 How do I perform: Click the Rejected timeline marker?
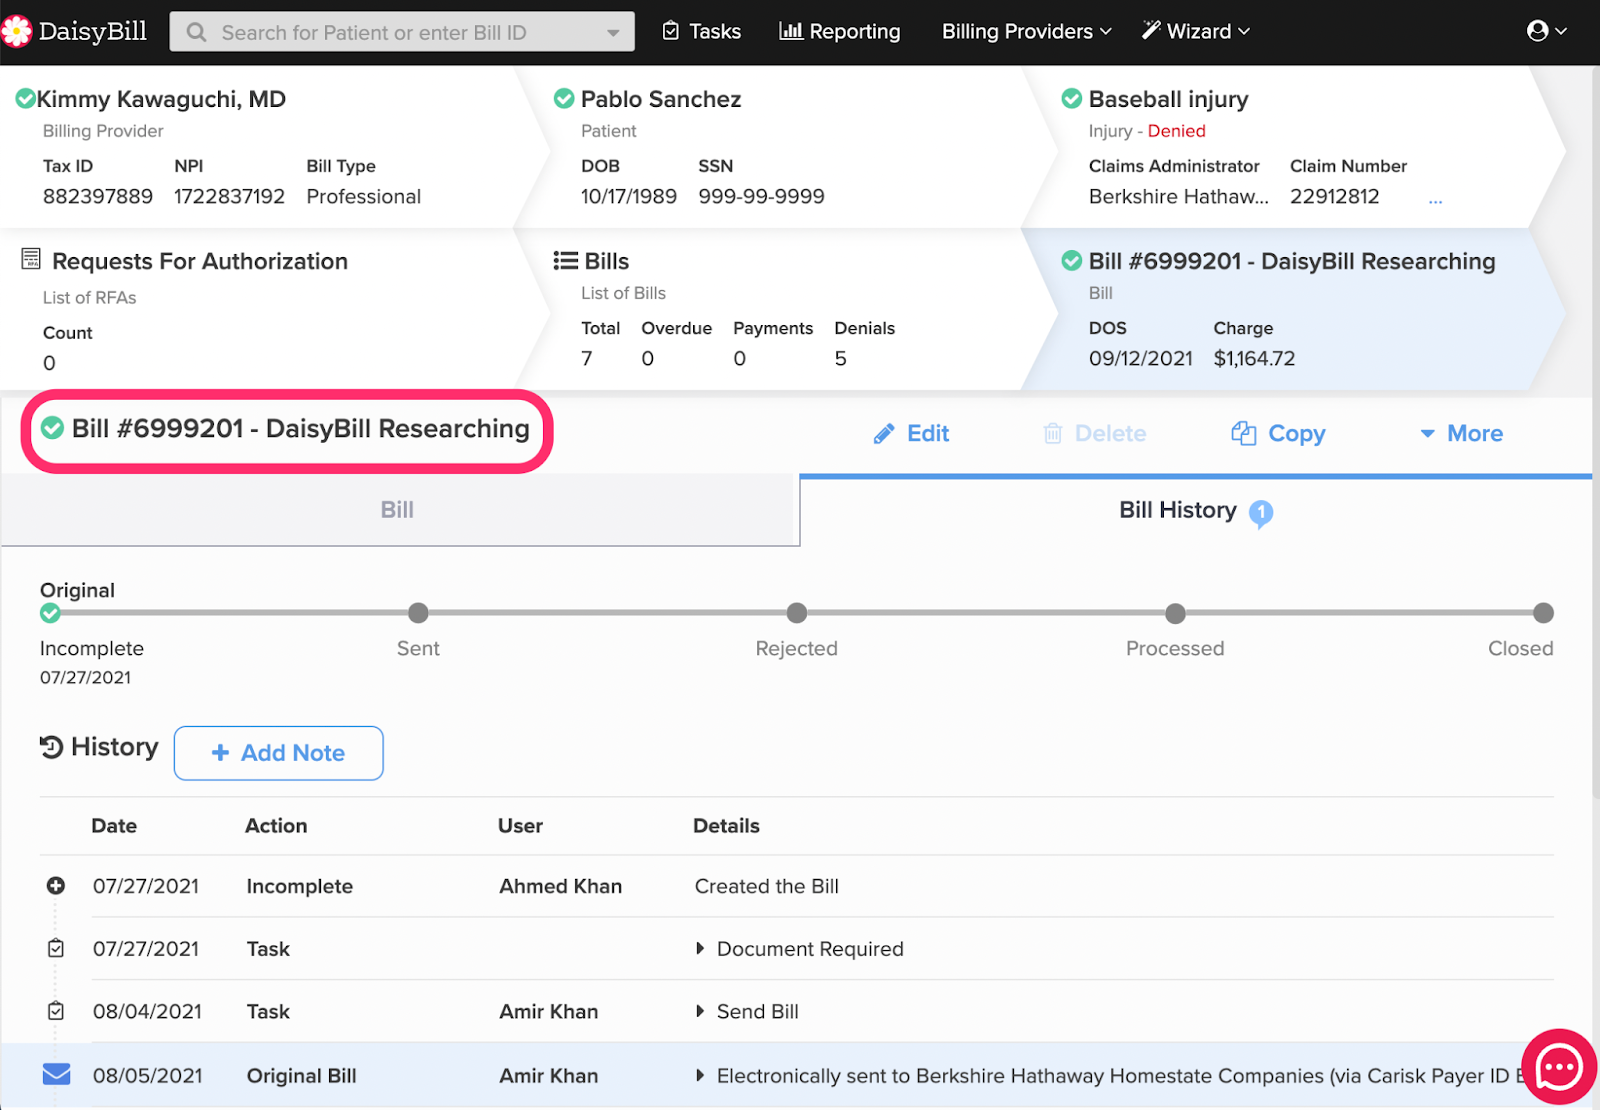coord(796,613)
